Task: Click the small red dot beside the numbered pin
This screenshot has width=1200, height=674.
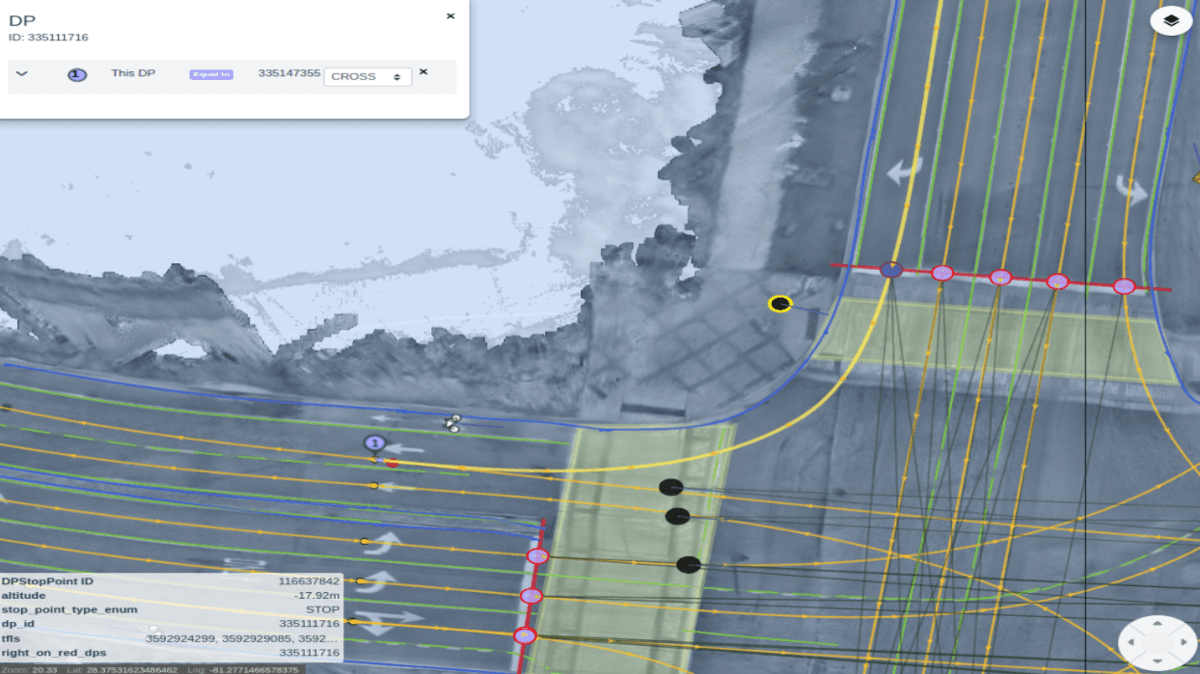Action: coord(392,463)
